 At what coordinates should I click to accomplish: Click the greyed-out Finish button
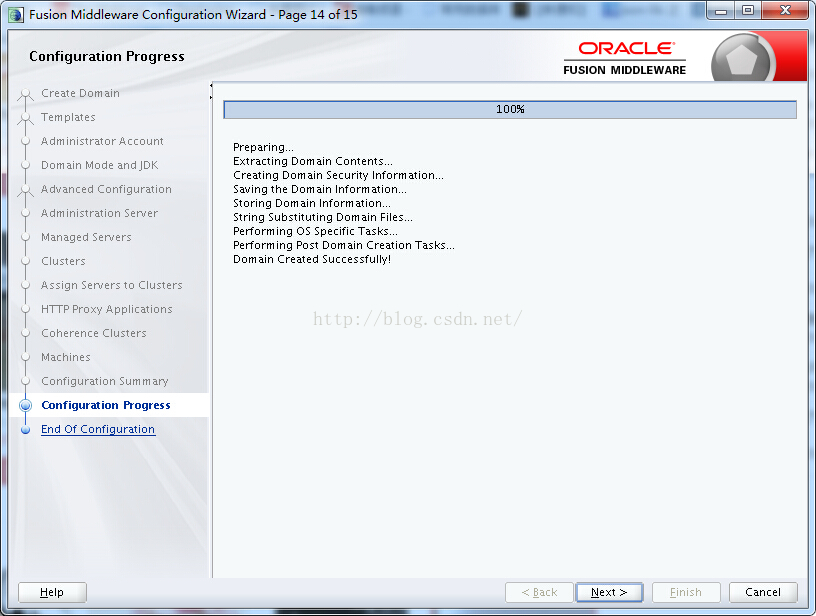coord(686,592)
